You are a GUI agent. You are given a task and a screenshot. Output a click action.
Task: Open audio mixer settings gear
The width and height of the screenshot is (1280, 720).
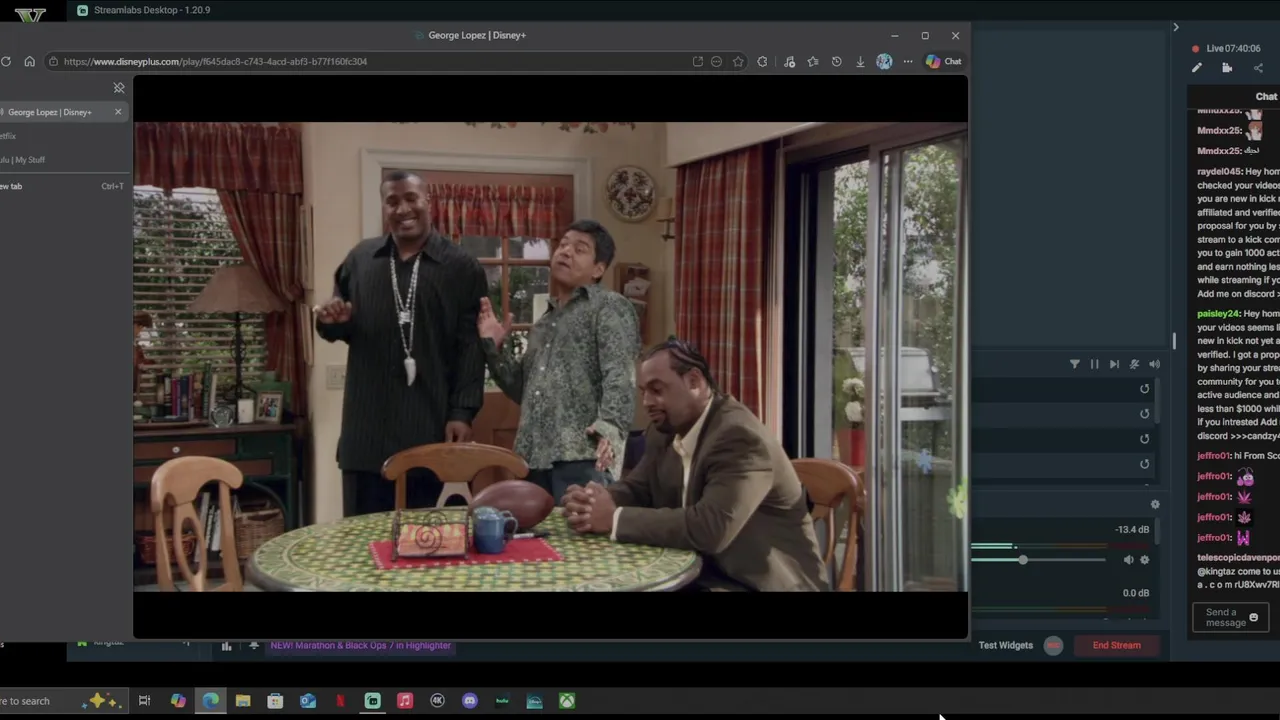tap(1155, 504)
